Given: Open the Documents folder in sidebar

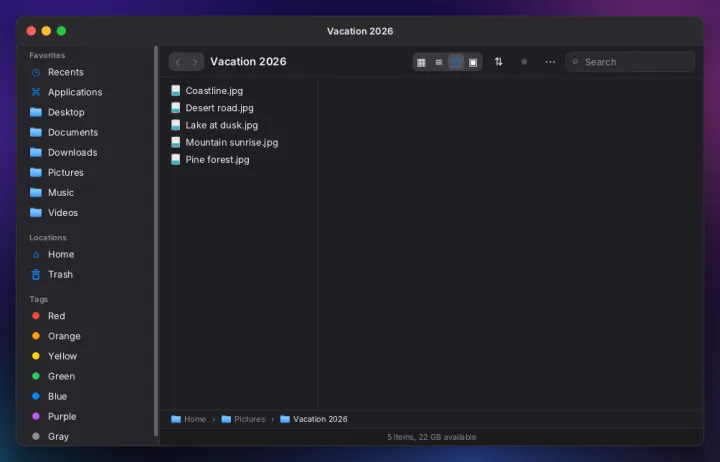Looking at the screenshot, I should (x=90, y=132).
